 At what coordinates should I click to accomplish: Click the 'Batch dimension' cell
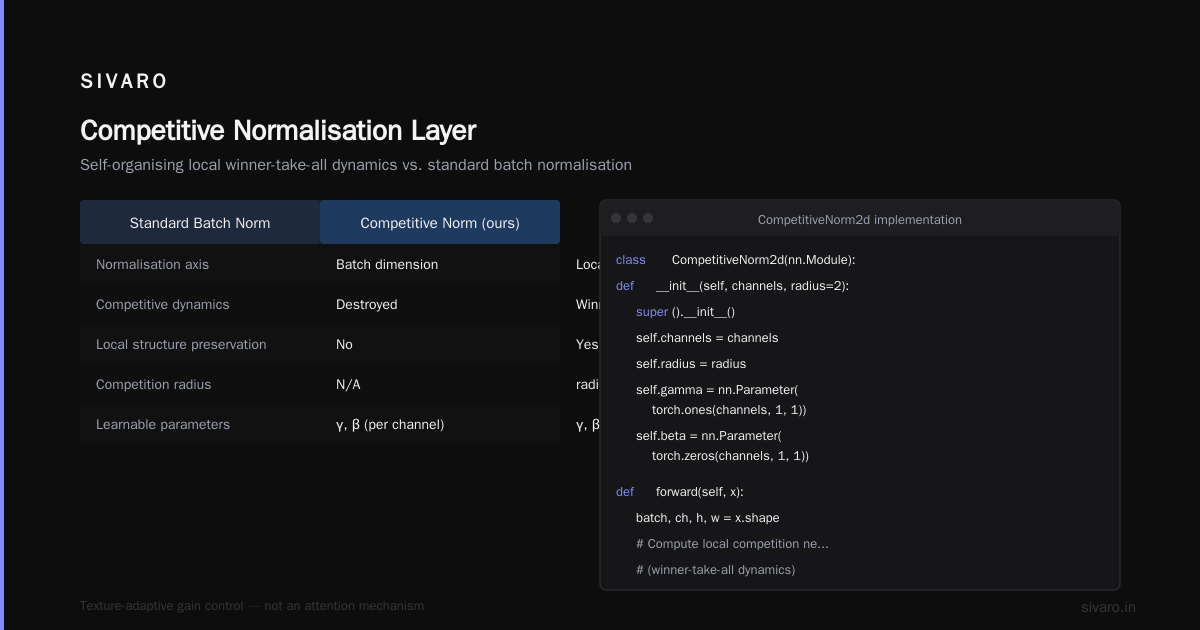[x=387, y=265]
